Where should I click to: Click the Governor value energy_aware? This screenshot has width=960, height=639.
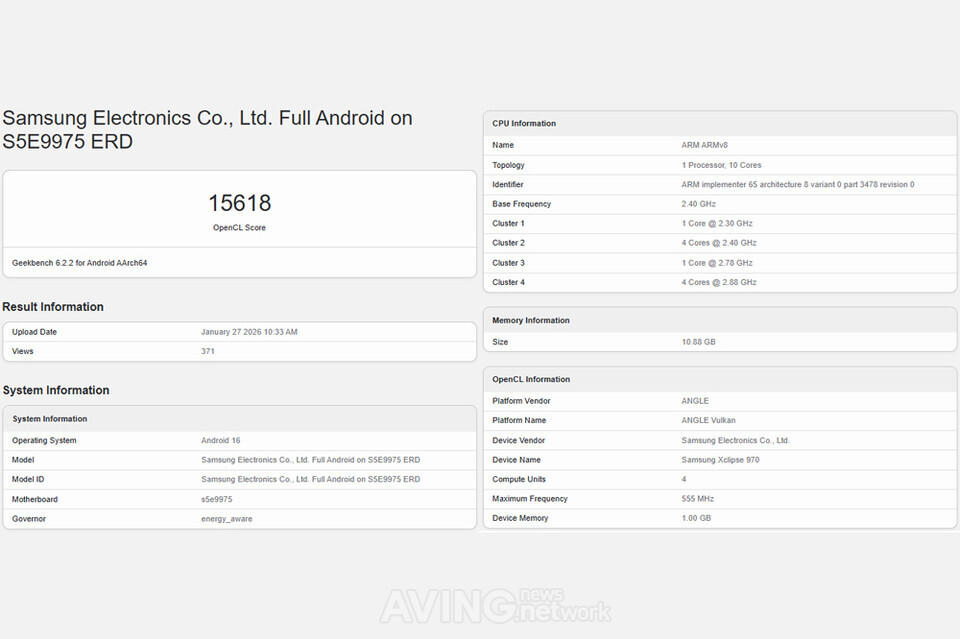point(227,519)
